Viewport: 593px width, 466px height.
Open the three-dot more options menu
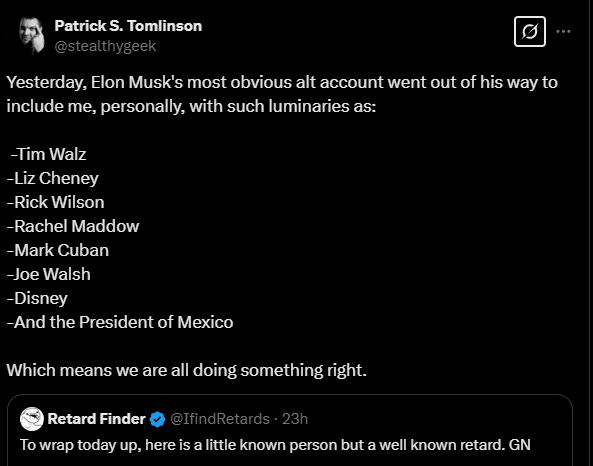(x=563, y=31)
